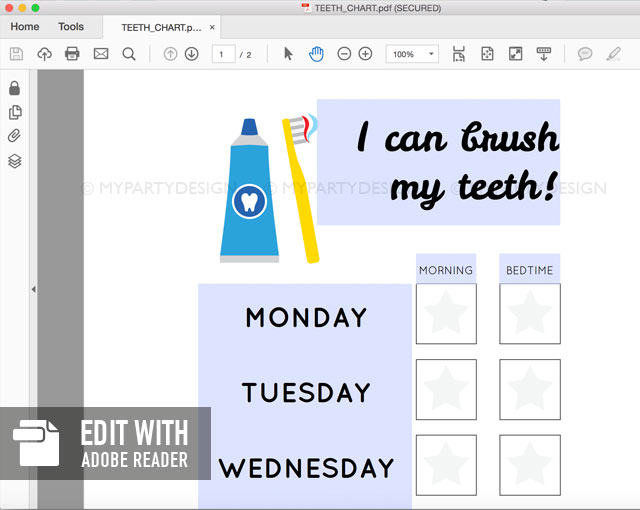Image resolution: width=640 pixels, height=510 pixels.
Task: Check Tuesday's bedtime star box
Action: tap(530, 389)
